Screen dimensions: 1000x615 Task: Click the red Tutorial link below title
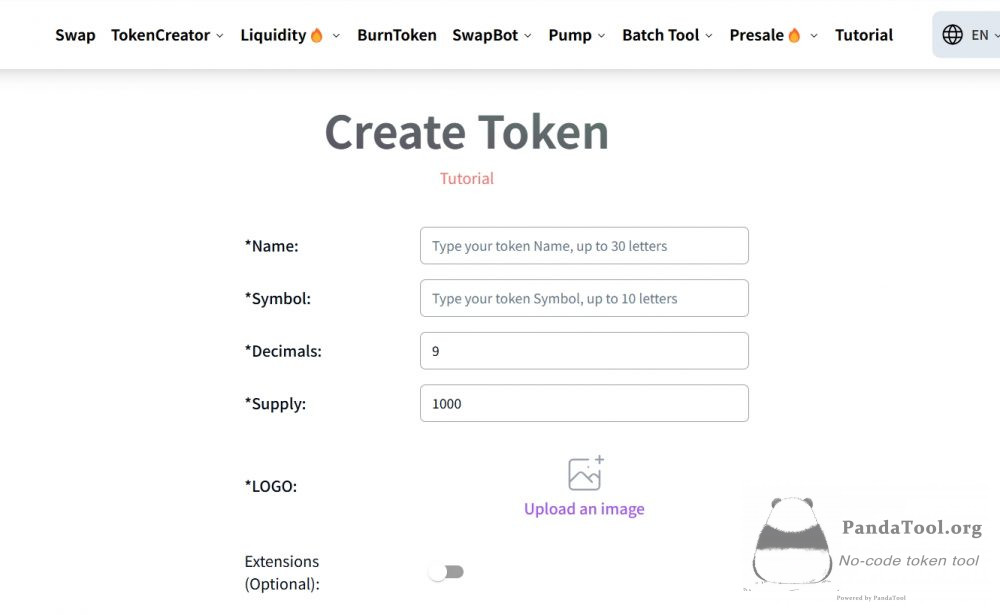467,179
